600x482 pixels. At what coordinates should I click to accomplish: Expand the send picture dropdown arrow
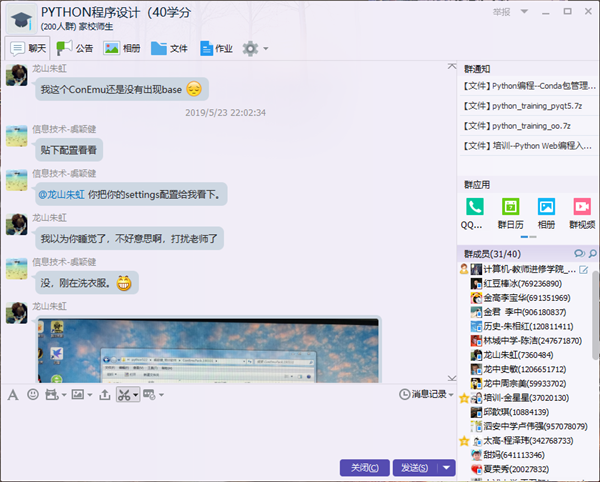pos(90,394)
